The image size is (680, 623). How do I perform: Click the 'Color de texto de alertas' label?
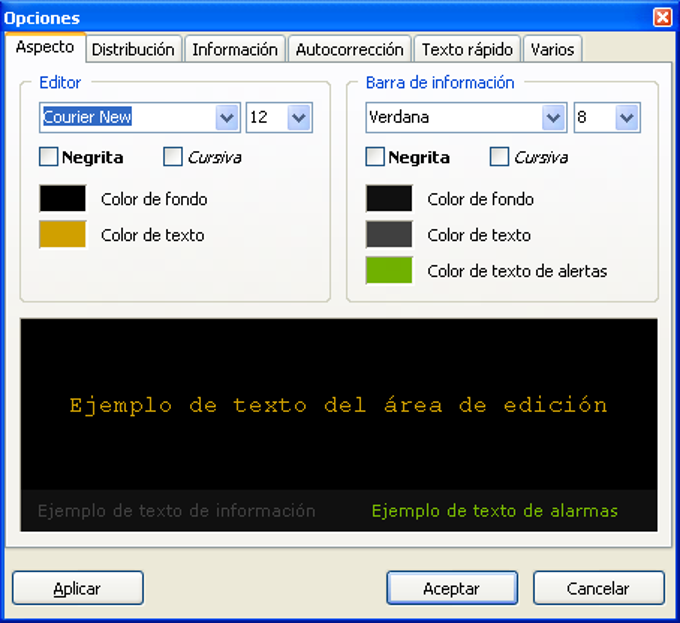coord(517,271)
